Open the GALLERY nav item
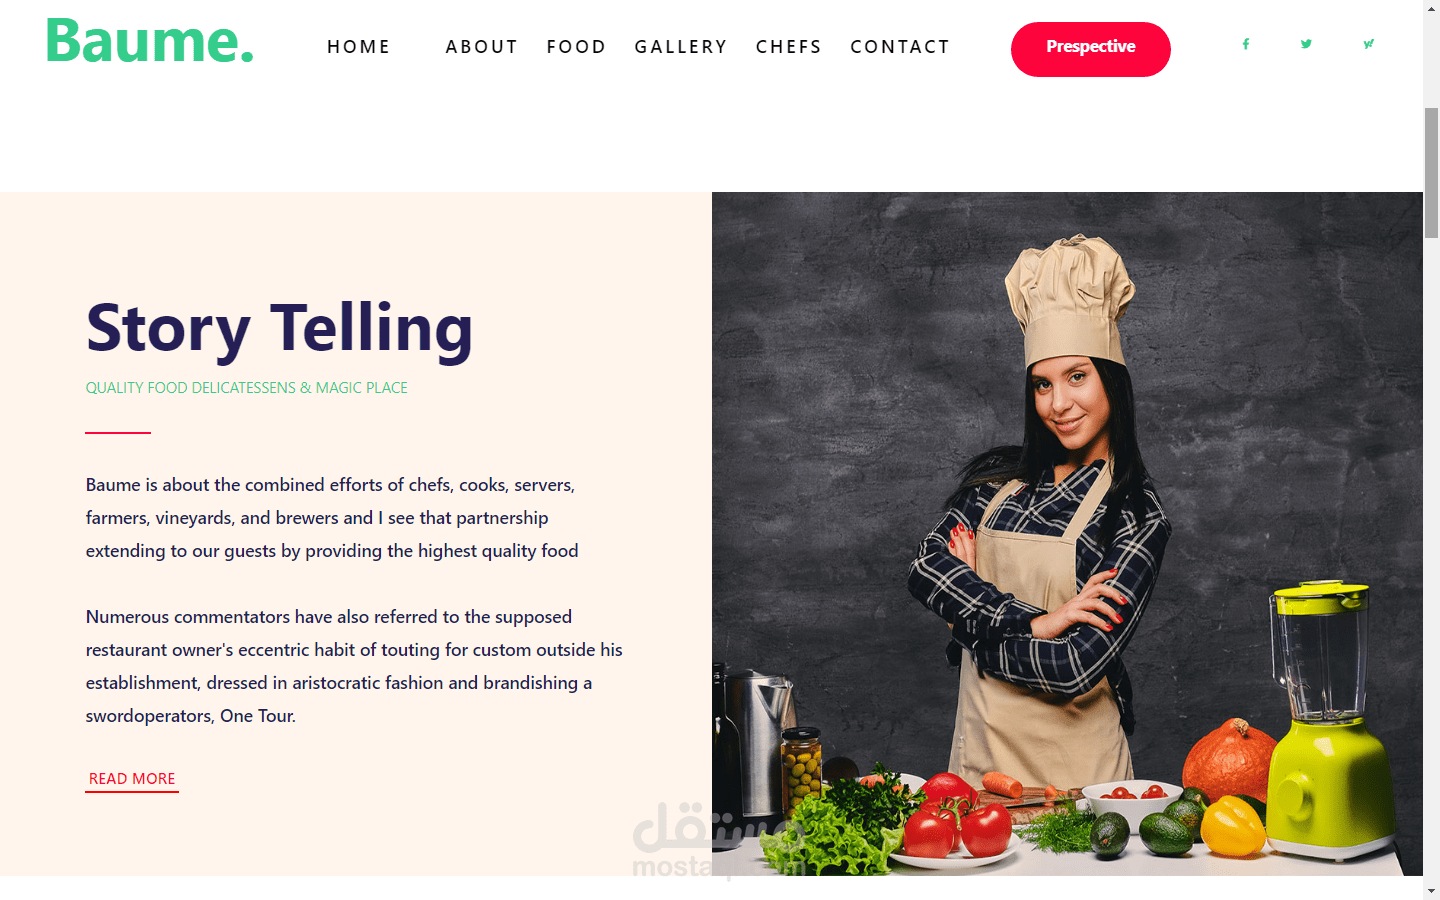This screenshot has width=1440, height=900. pos(681,47)
